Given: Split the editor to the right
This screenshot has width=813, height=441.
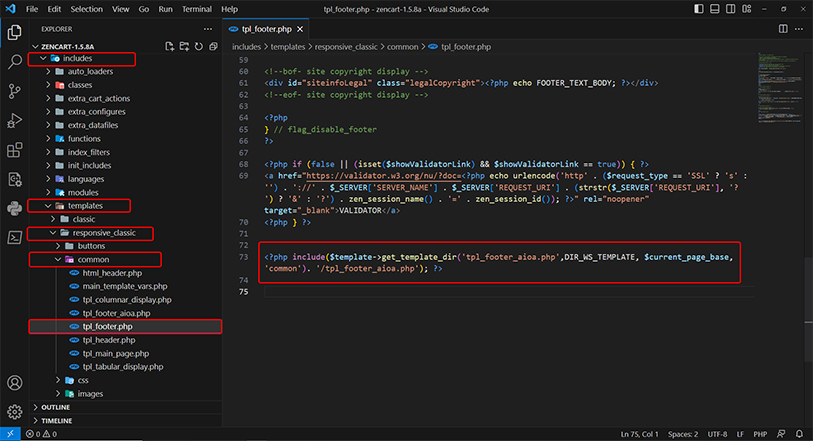Looking at the screenshot, I should pyautogui.click(x=783, y=29).
